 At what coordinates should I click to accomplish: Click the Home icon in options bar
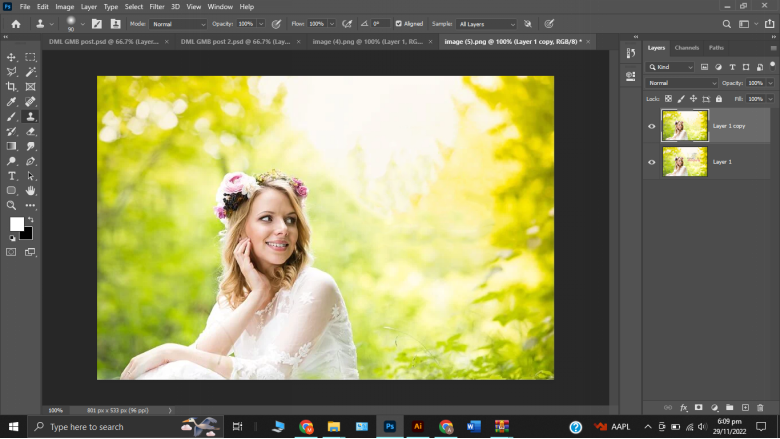click(16, 24)
